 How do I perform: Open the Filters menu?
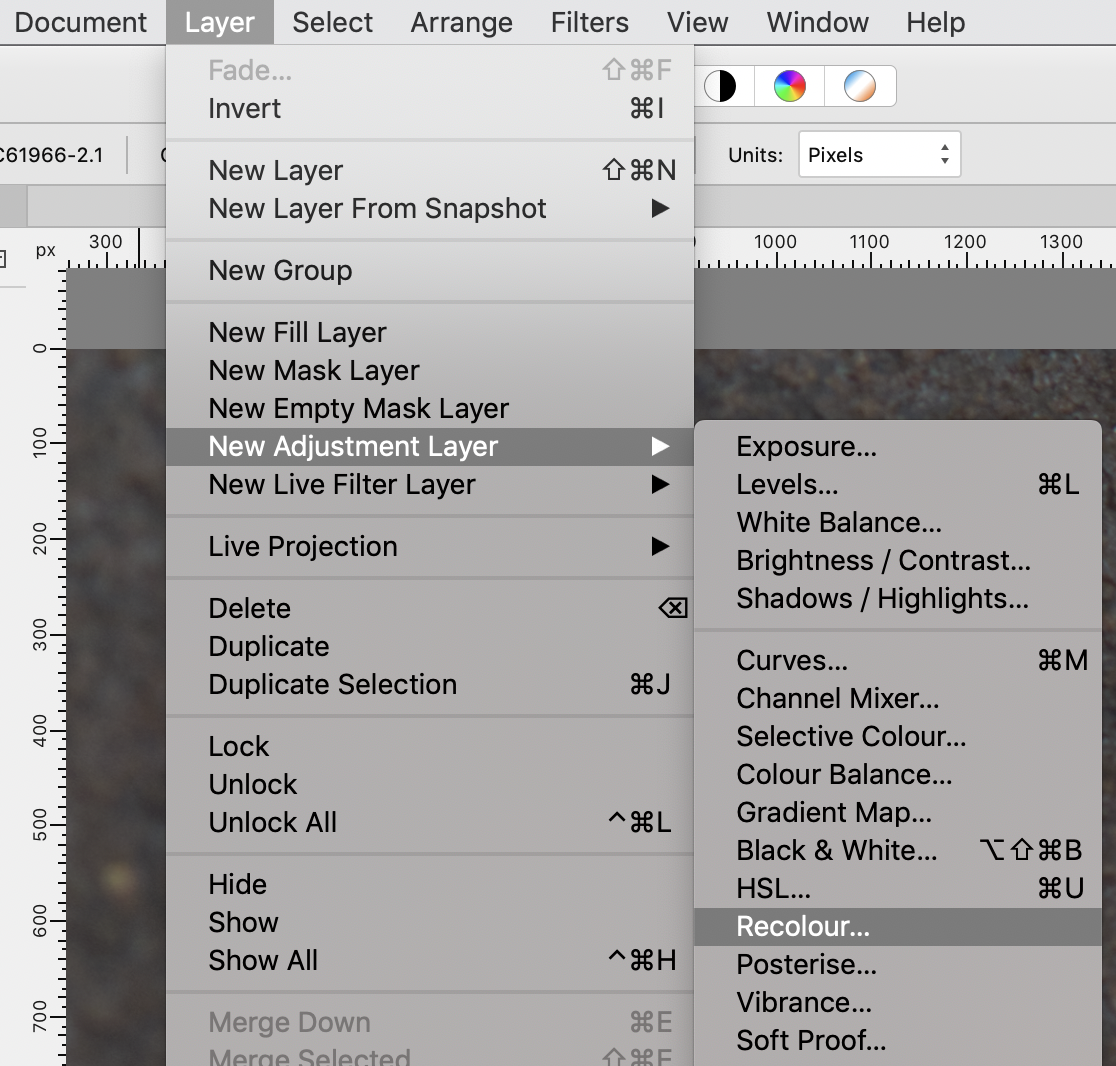click(588, 22)
